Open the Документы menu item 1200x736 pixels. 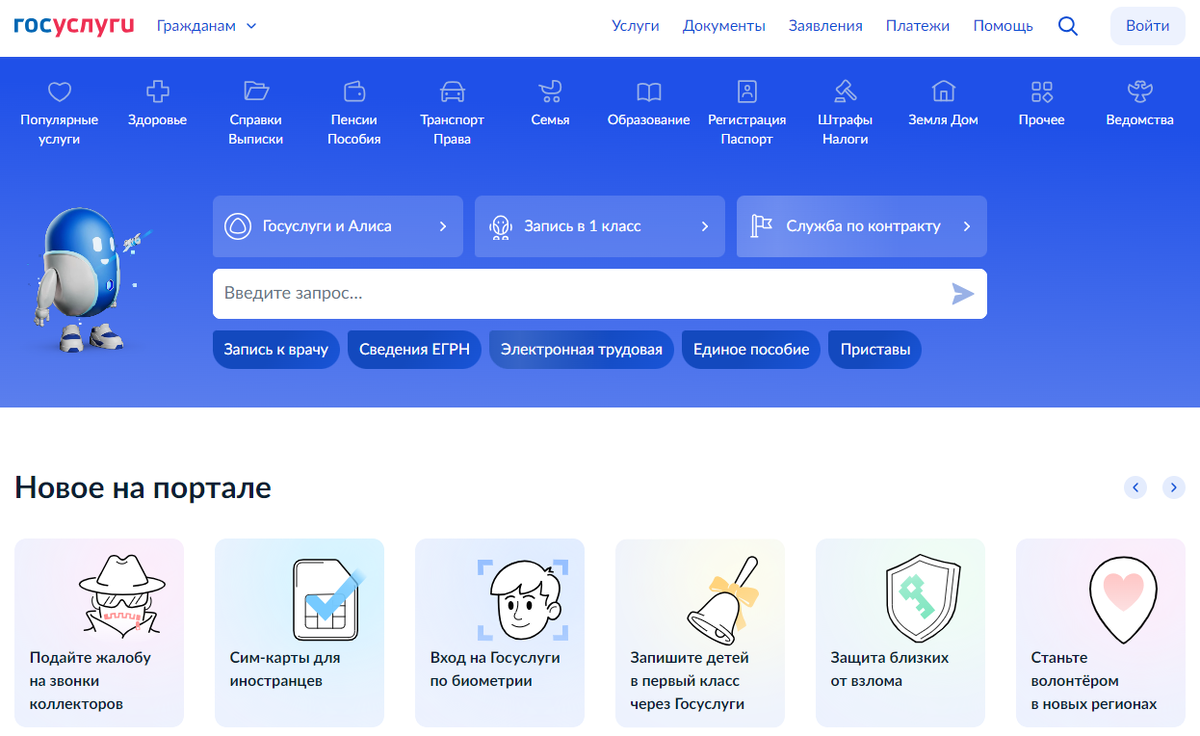coord(724,26)
